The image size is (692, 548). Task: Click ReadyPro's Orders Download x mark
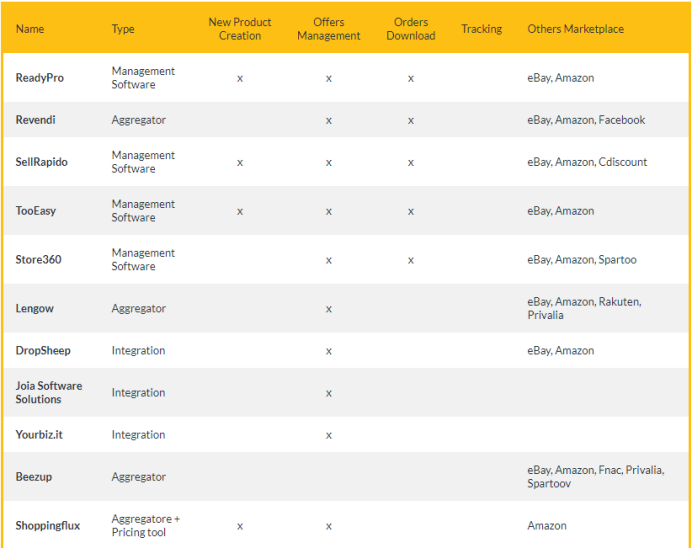tap(411, 79)
